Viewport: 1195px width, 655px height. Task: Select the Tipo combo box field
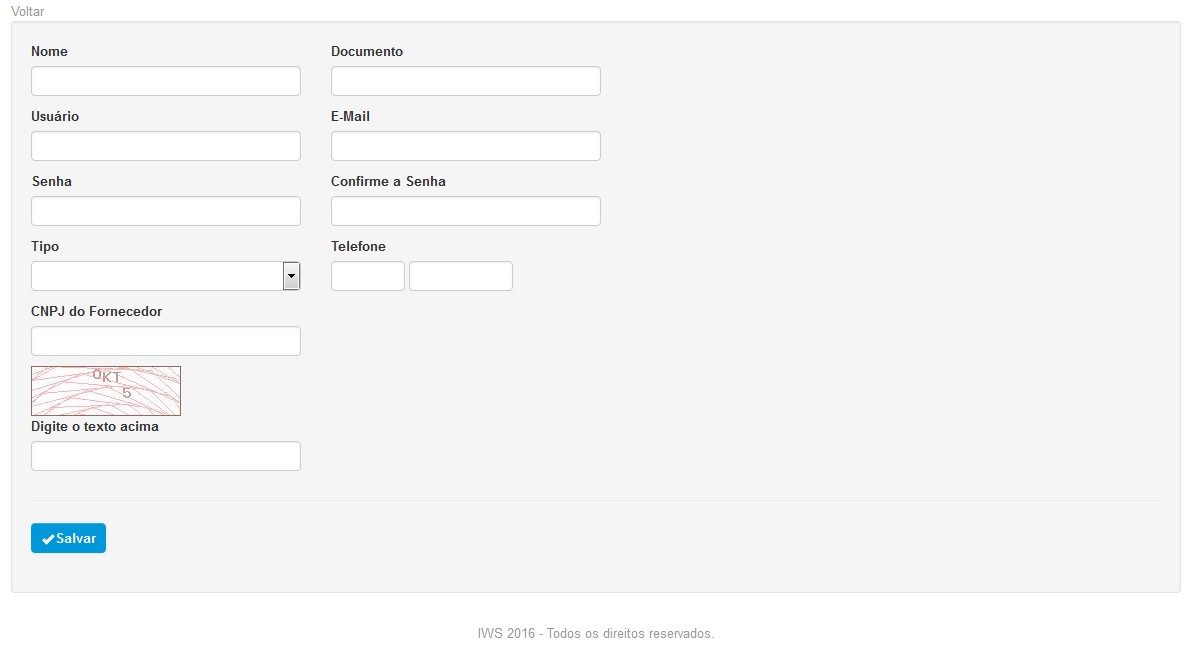point(165,276)
